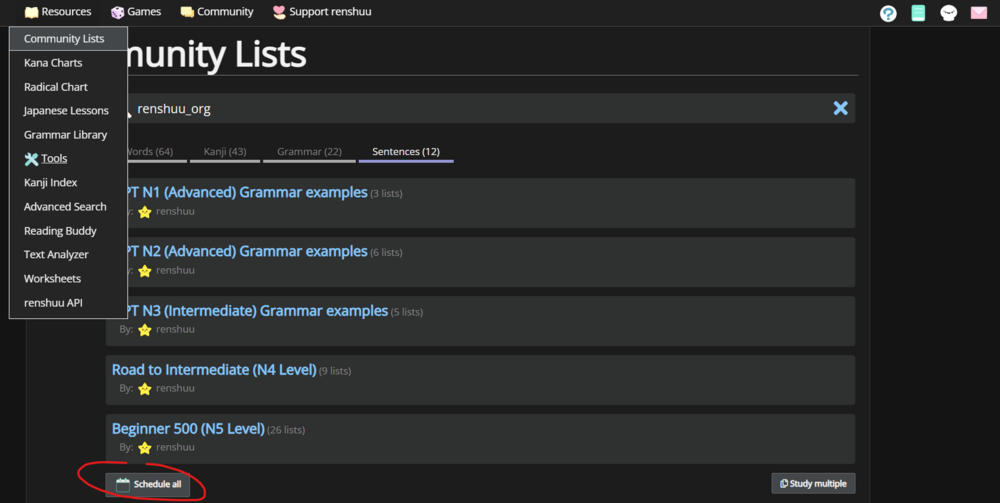Click the Tools wrench icon in menu
1000x503 pixels.
pyautogui.click(x=31, y=159)
